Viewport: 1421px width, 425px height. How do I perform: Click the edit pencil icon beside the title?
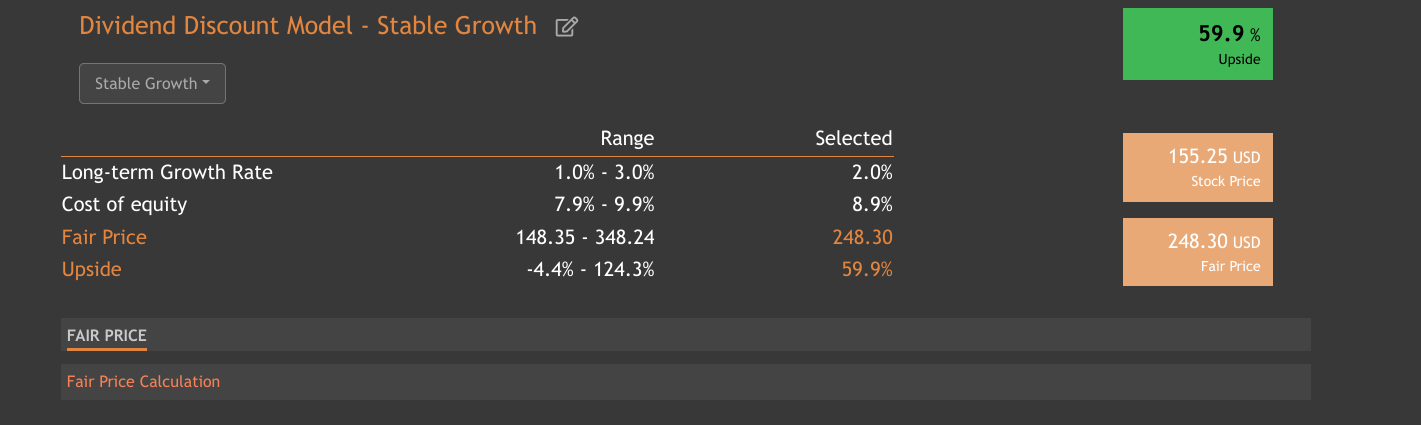pyautogui.click(x=566, y=28)
